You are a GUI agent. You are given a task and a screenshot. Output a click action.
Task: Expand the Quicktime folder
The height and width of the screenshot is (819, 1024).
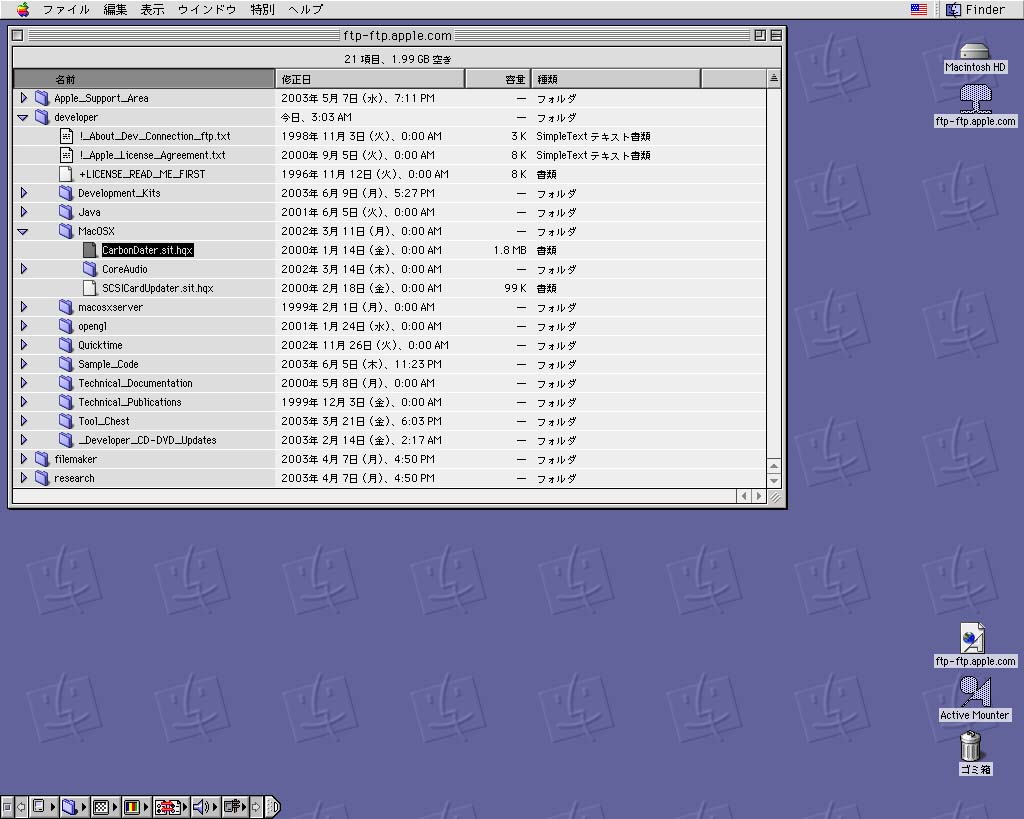pos(24,344)
